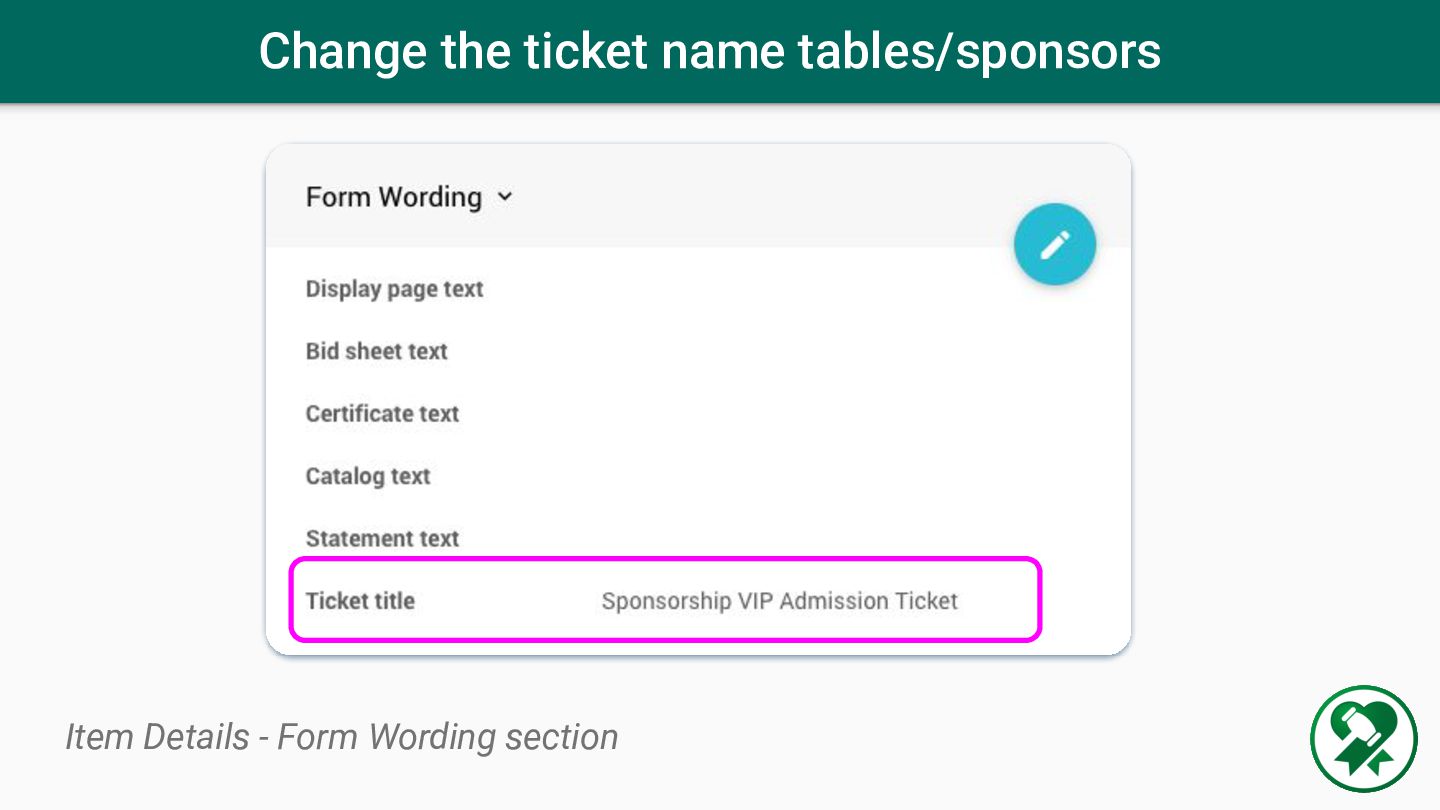Viewport: 1440px width, 810px height.
Task: Select the Form Wording section heading
Action: click(394, 197)
